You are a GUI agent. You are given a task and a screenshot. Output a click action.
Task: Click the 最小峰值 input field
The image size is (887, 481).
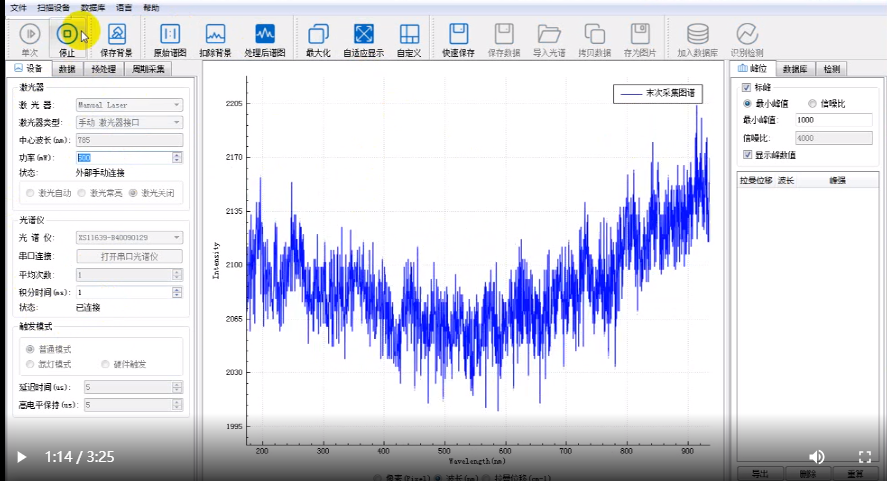click(833, 120)
